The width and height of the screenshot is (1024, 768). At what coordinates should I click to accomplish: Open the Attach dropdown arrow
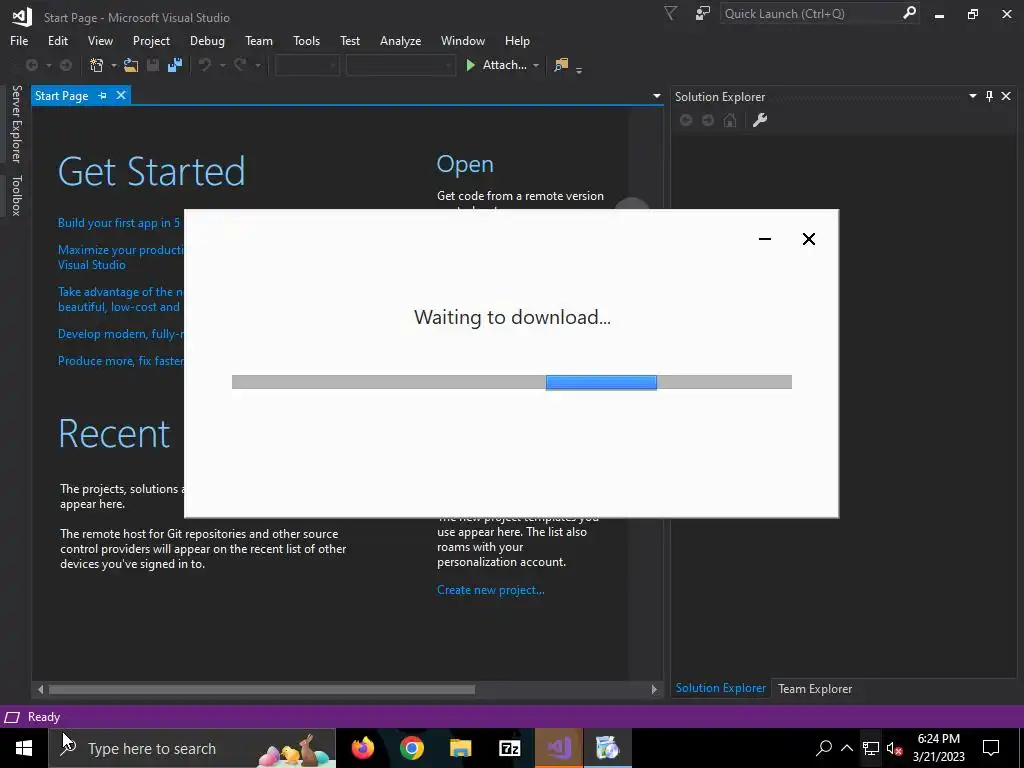536,65
